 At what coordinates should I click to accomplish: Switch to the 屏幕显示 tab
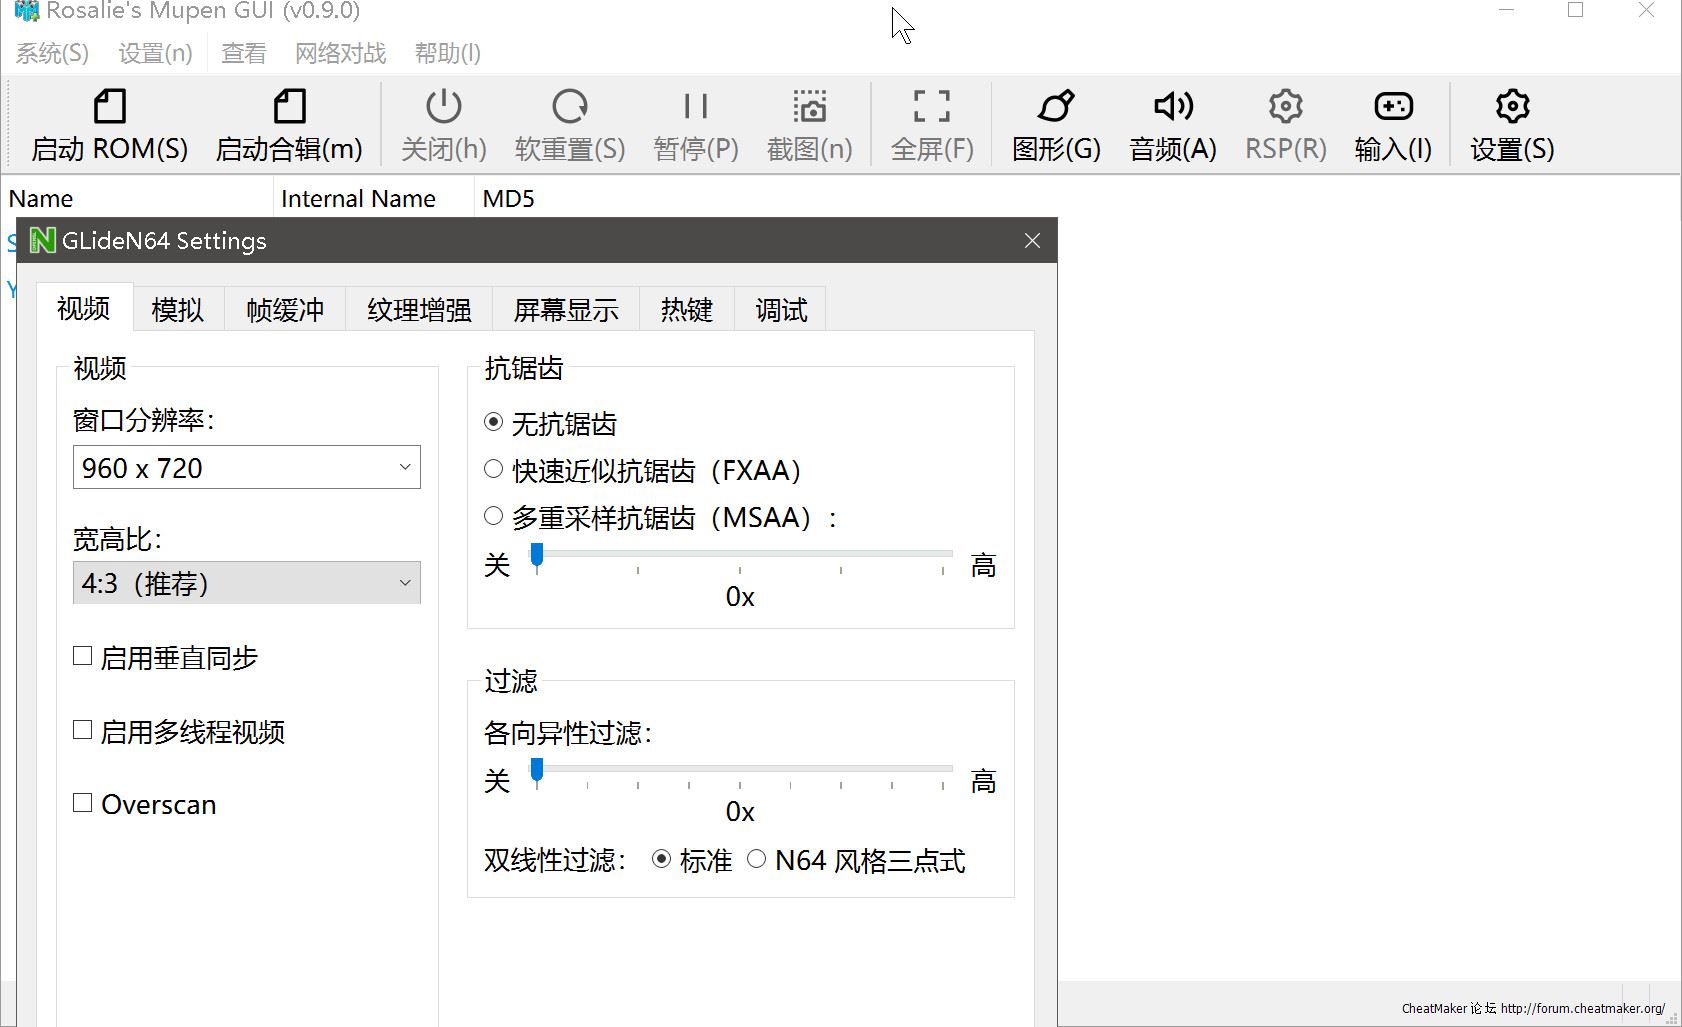(566, 310)
